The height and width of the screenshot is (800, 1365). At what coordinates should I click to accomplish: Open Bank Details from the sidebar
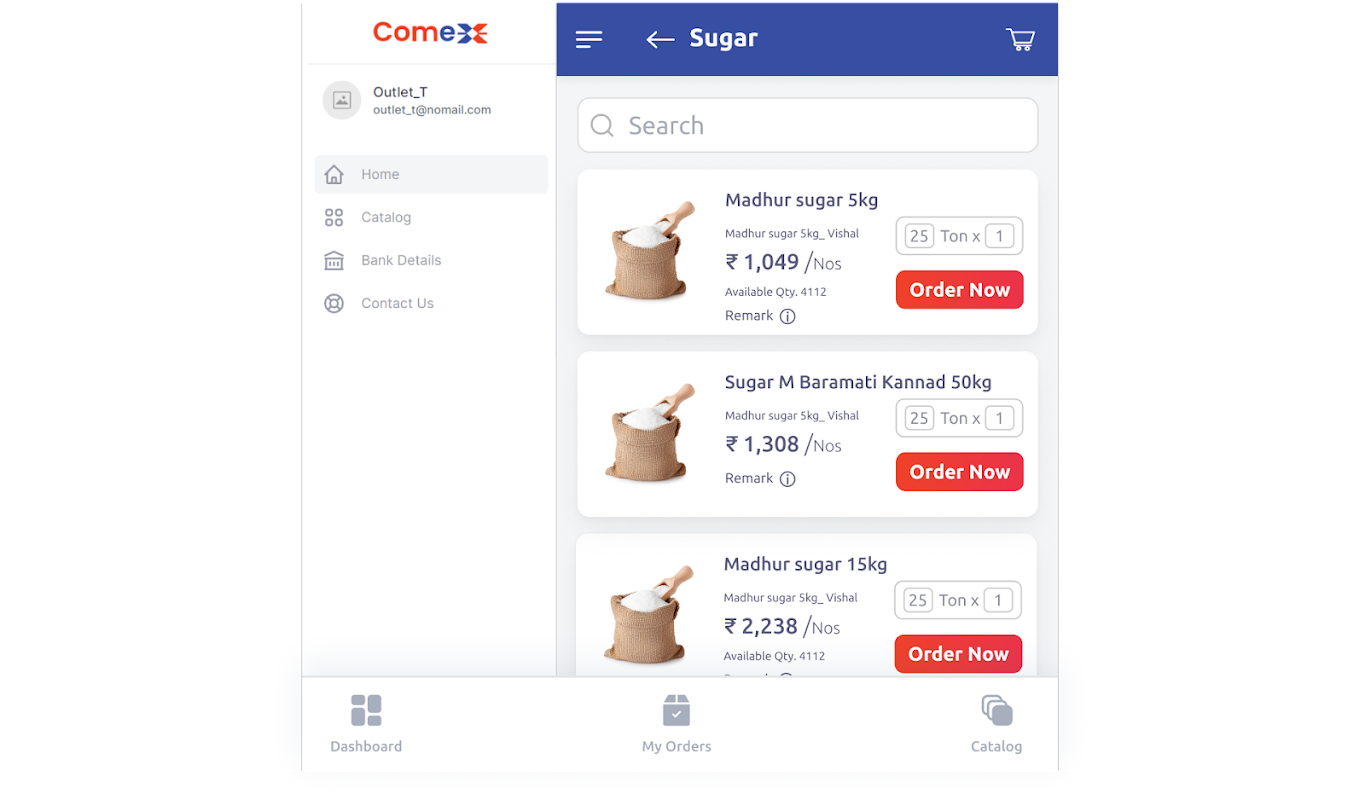coord(431,260)
